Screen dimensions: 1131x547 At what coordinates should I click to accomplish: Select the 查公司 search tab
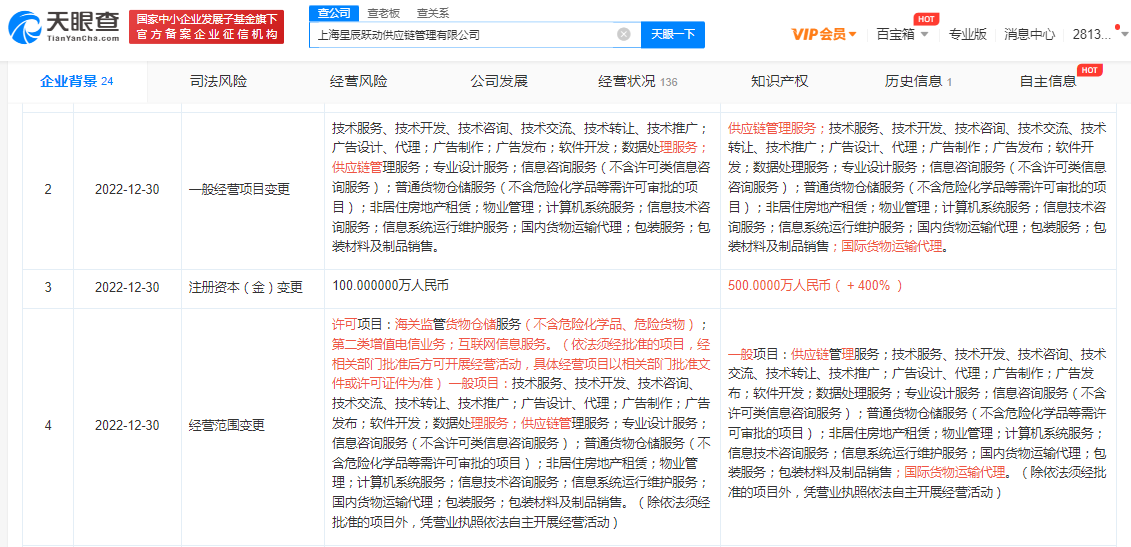(334, 13)
